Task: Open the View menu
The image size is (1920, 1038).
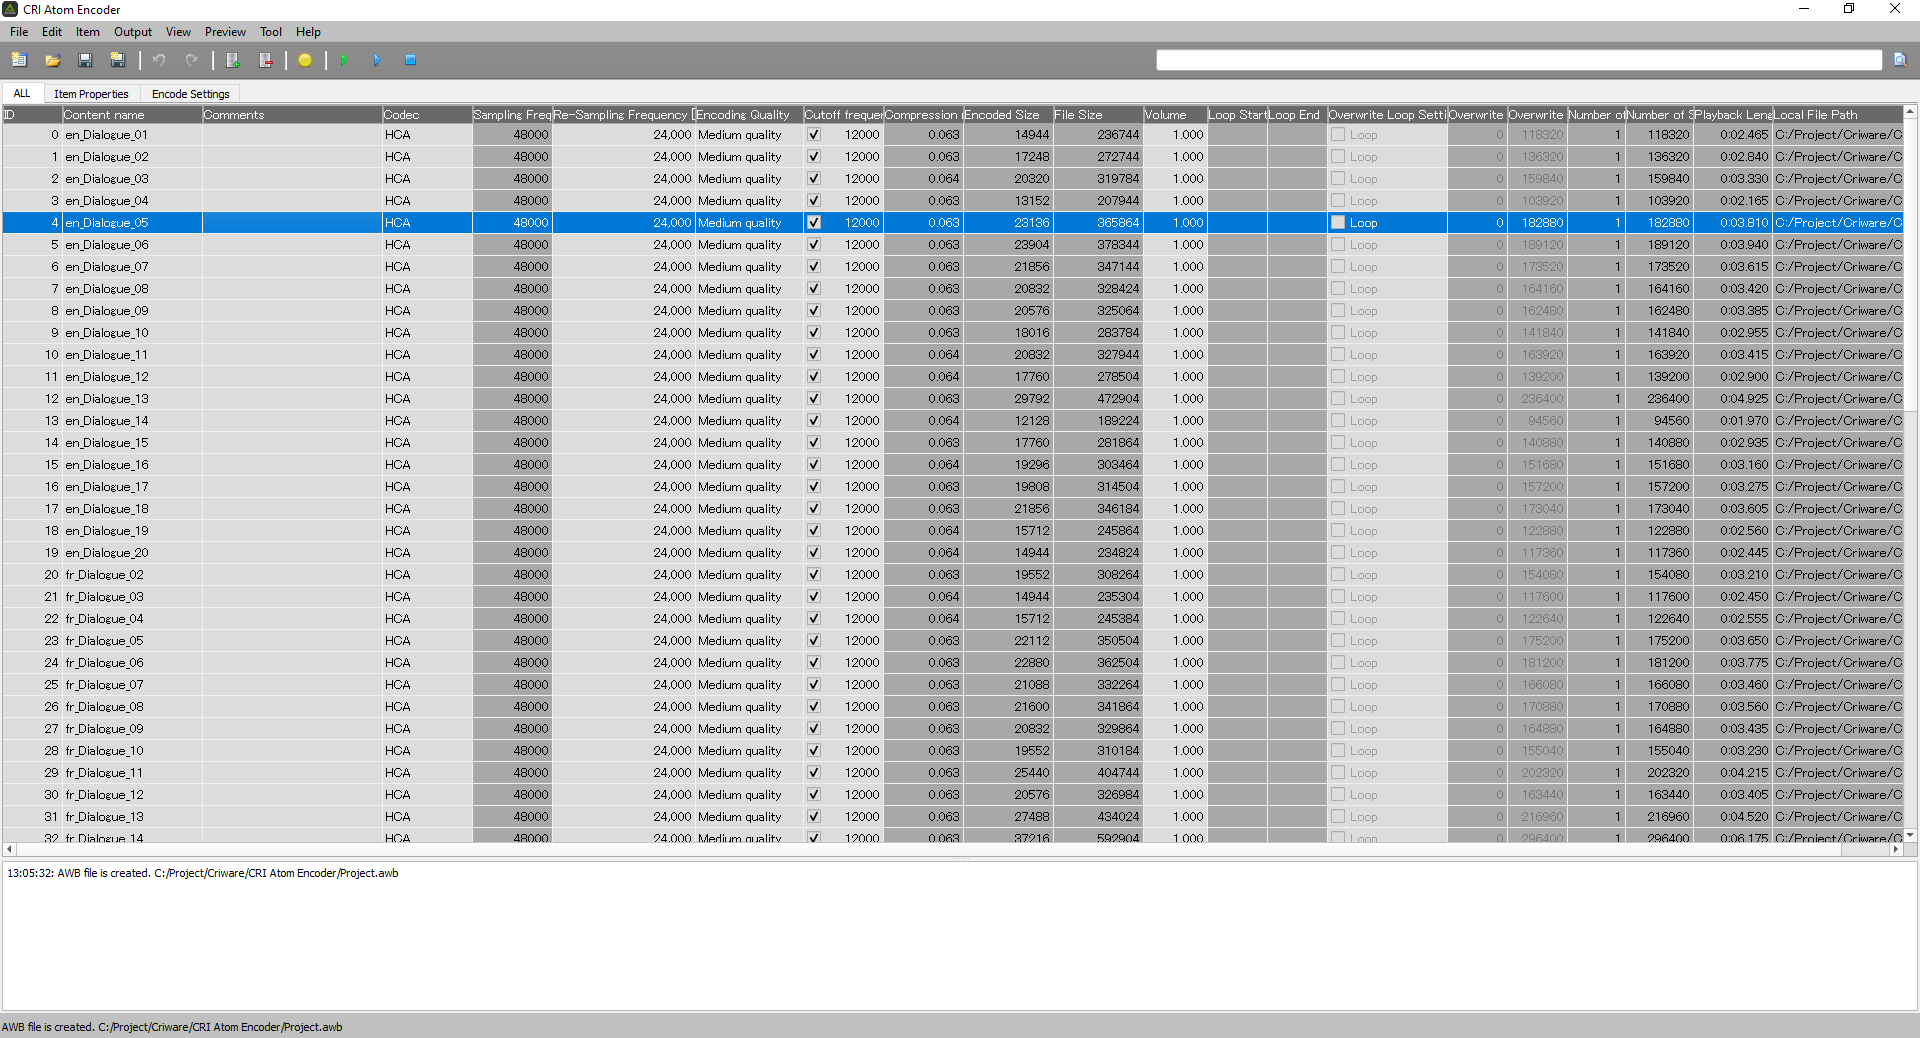Action: click(x=178, y=32)
